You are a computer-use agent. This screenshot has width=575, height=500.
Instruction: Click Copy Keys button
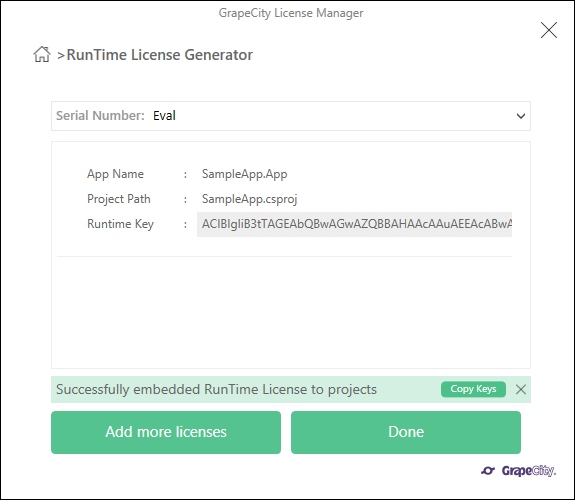coord(473,389)
